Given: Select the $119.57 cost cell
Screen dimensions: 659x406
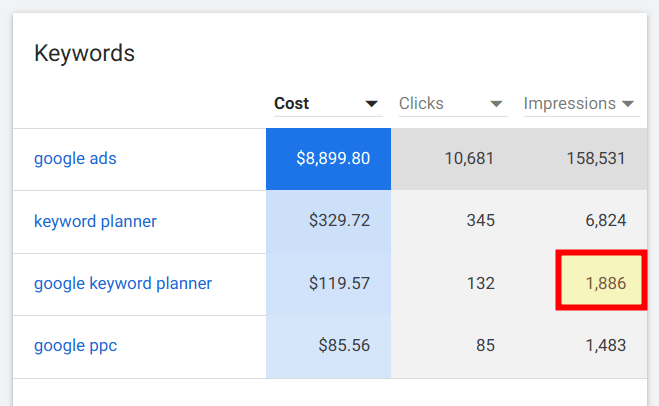Looking at the screenshot, I should pos(328,284).
